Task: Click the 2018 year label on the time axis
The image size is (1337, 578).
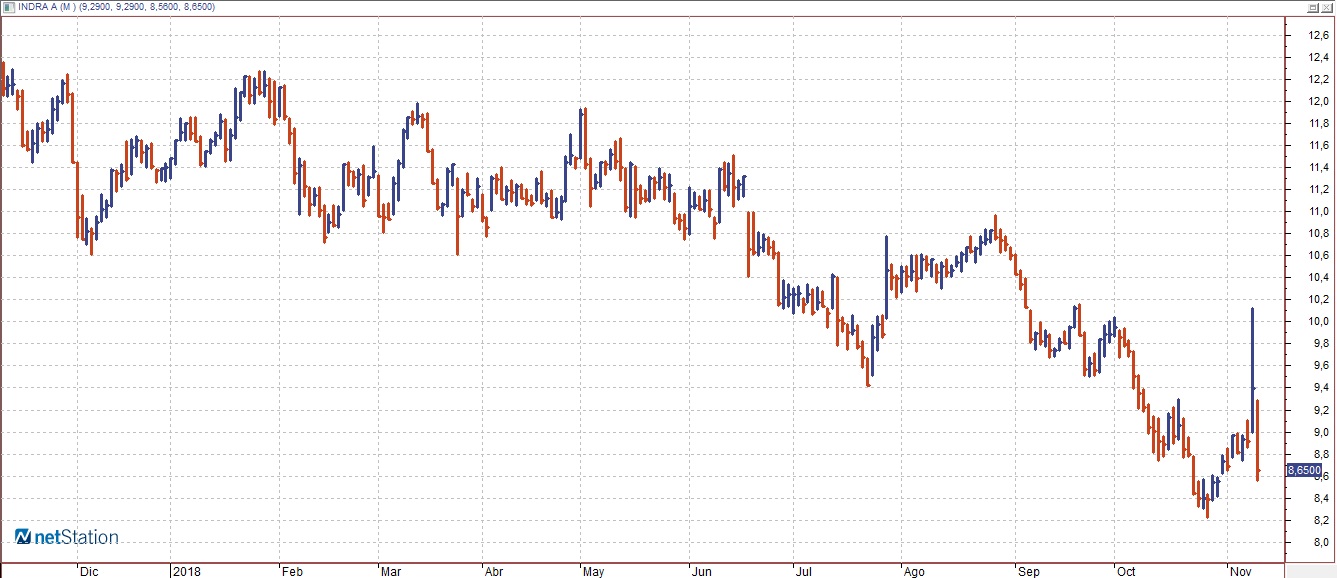Action: pyautogui.click(x=186, y=572)
